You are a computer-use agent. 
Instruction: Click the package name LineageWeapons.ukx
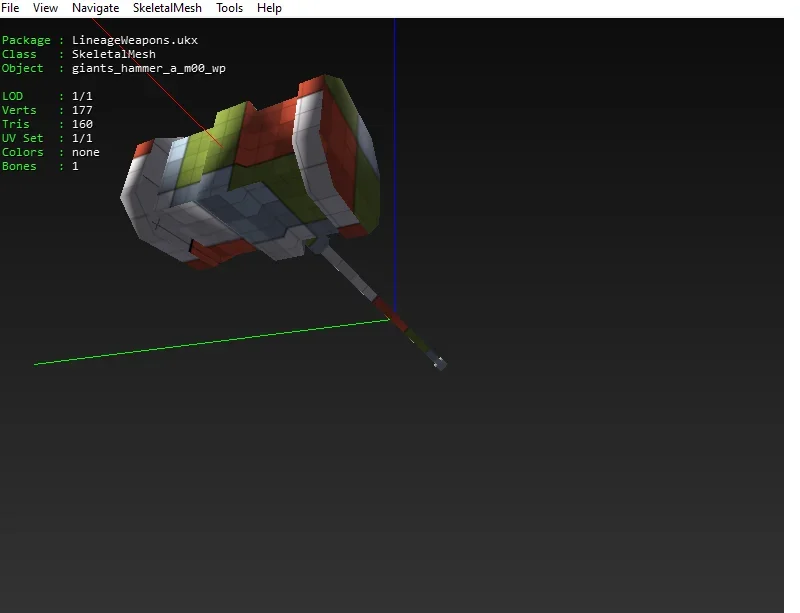click(x=135, y=40)
